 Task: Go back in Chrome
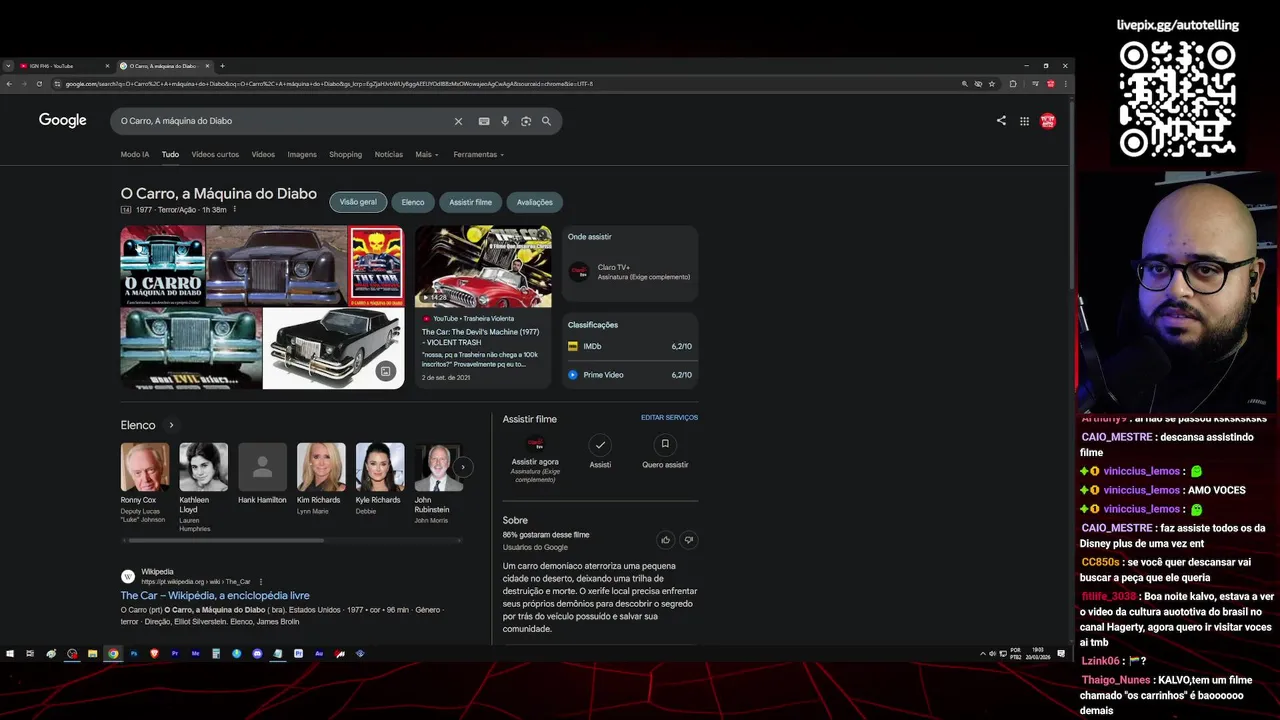[9, 84]
